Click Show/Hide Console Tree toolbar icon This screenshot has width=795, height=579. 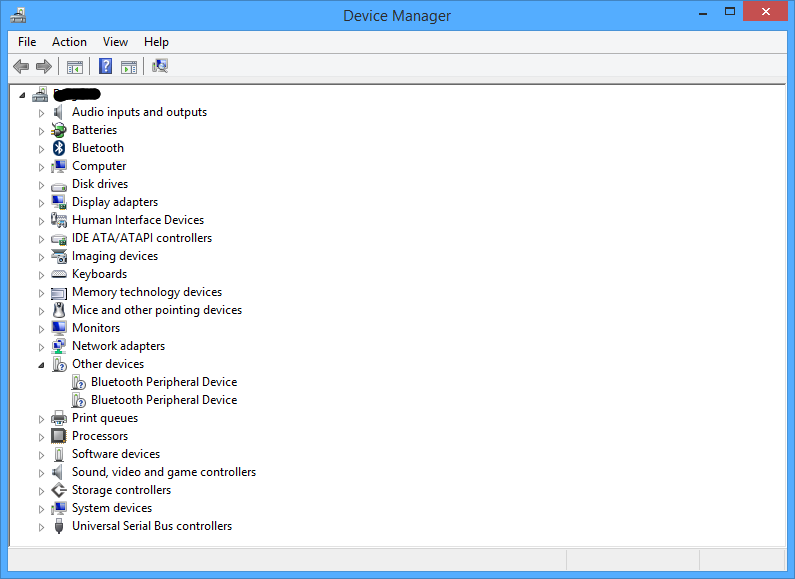coord(75,66)
